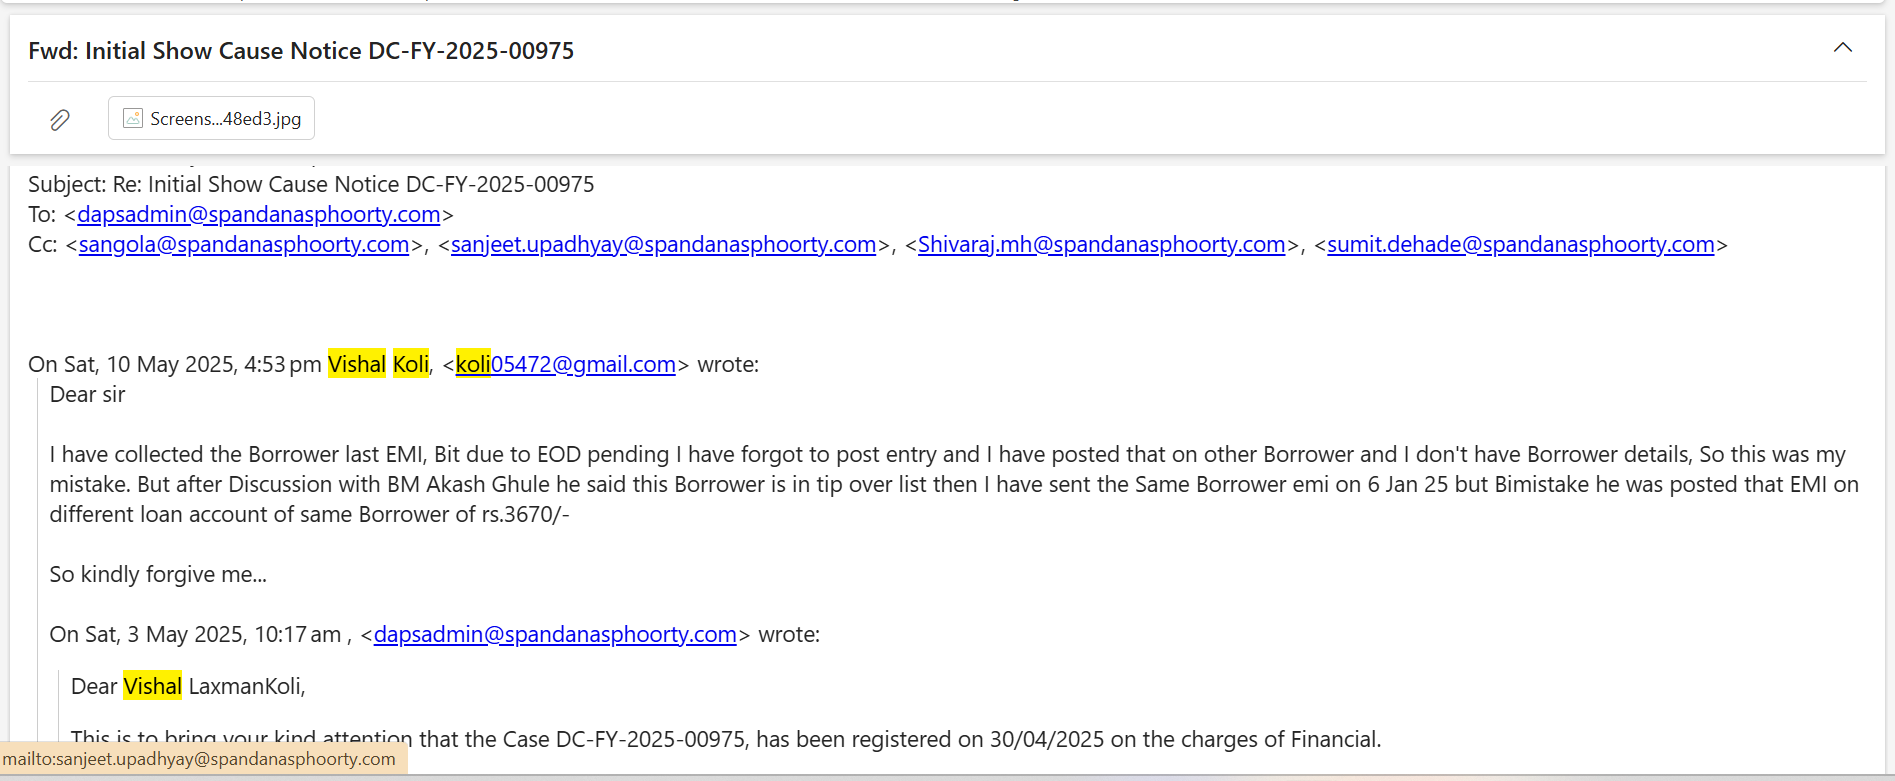Open the Screens...48ed3.jpg attachment
This screenshot has width=1895, height=781.
click(225, 118)
